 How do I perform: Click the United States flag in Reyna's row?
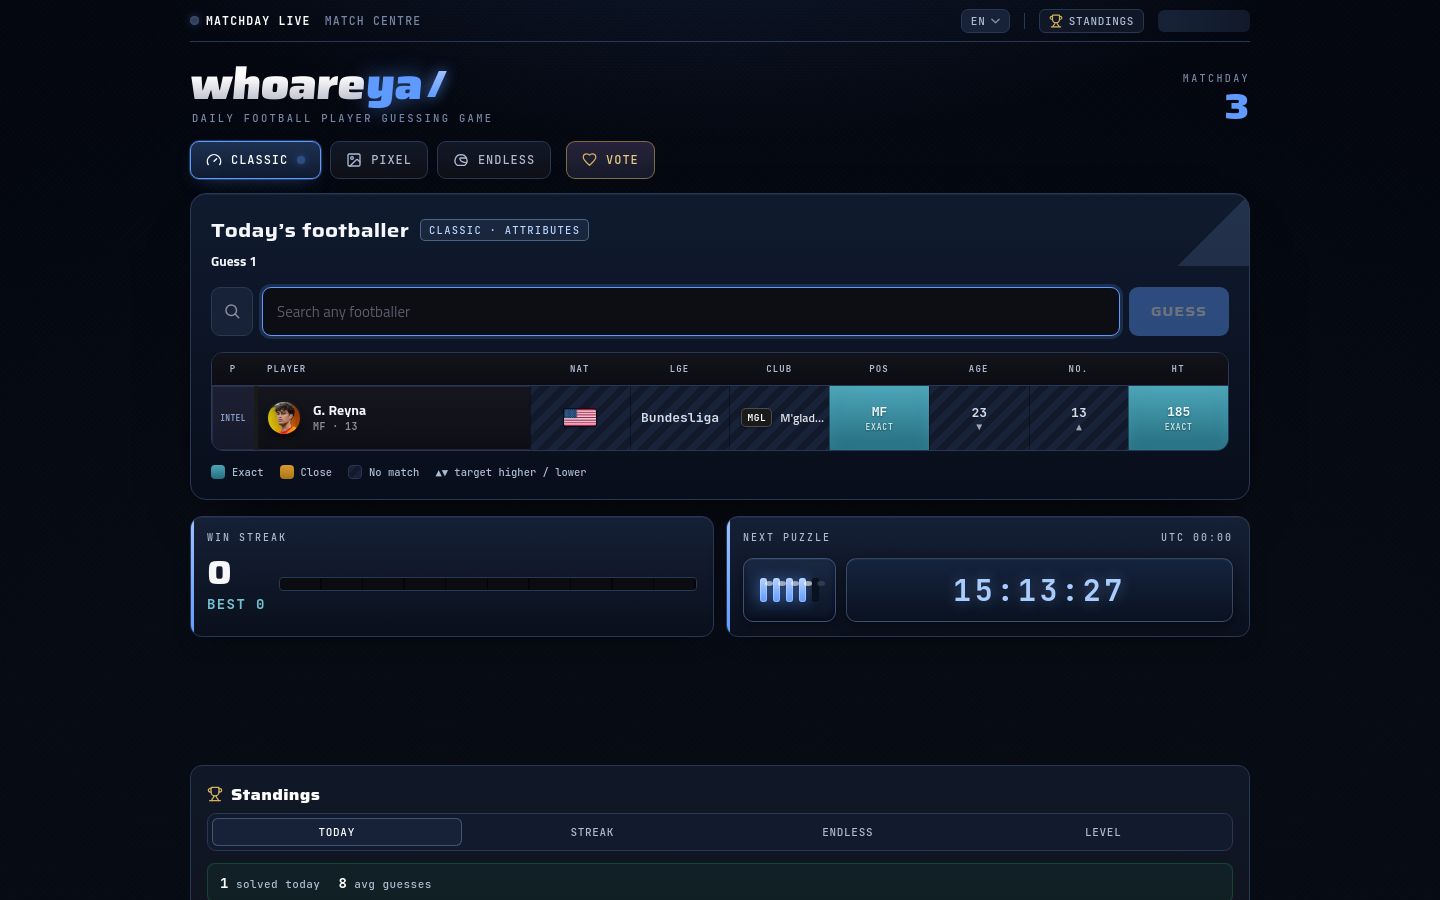[580, 418]
